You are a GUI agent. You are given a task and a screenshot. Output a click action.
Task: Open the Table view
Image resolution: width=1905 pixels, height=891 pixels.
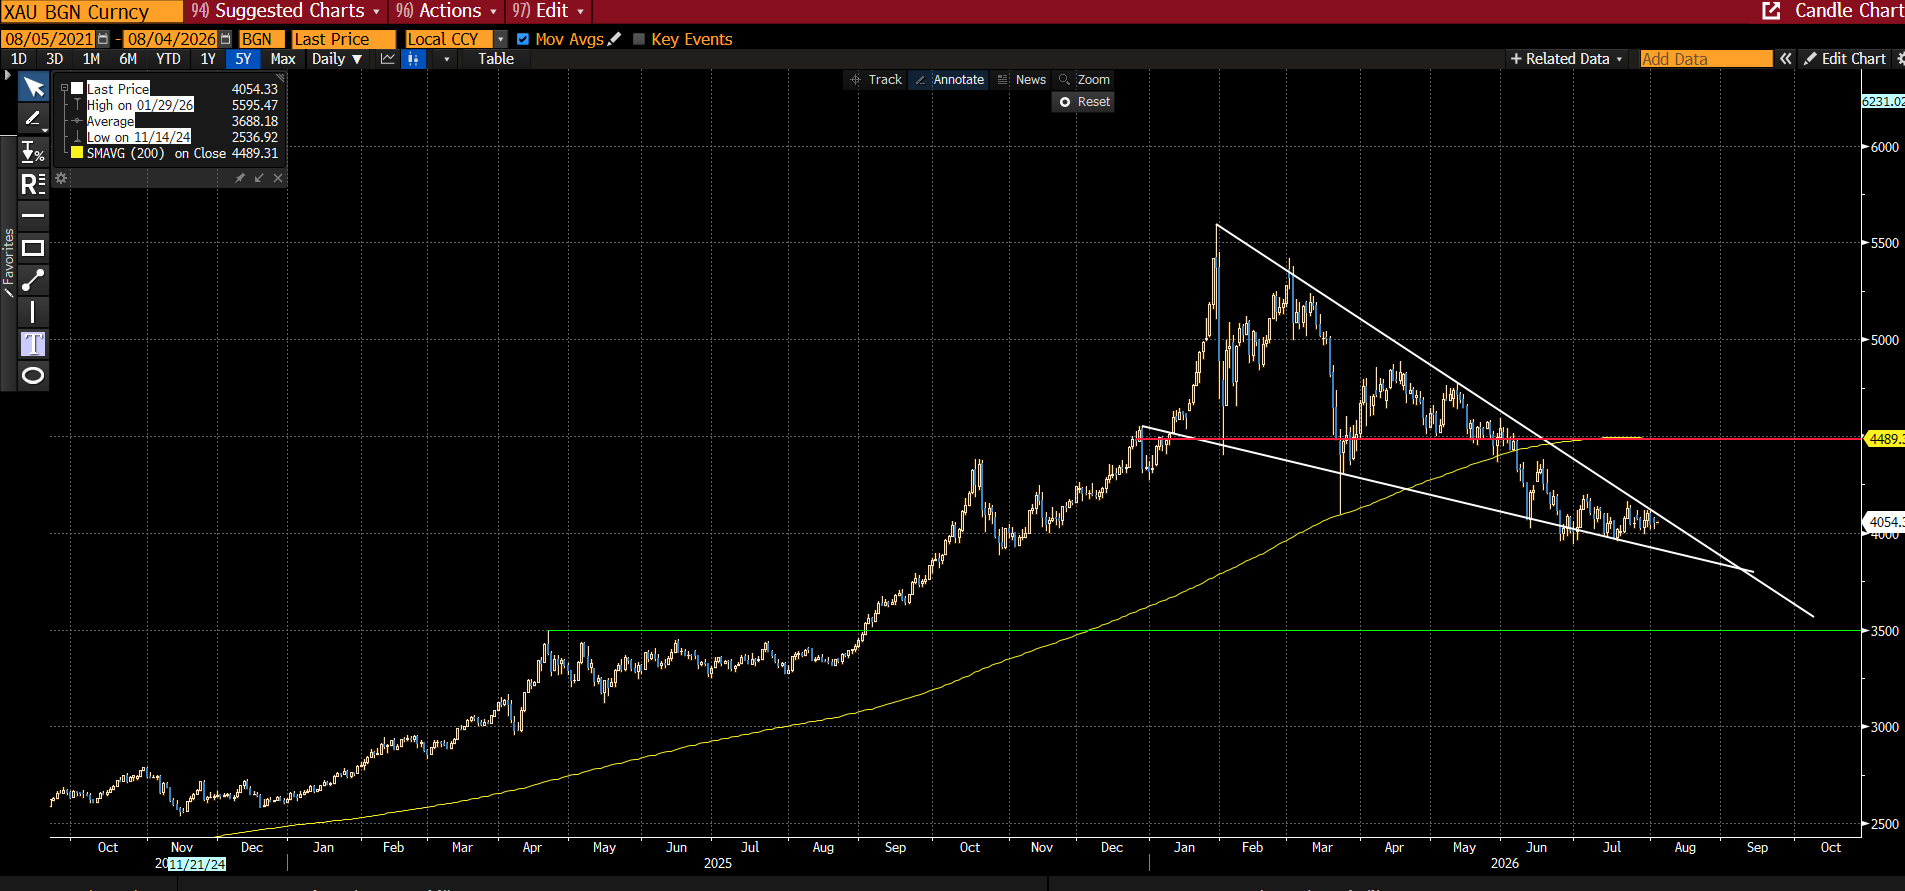click(x=496, y=59)
